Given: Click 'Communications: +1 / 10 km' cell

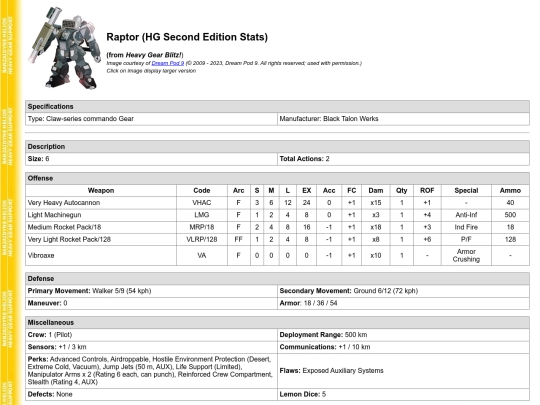Looking at the screenshot, I should click(x=403, y=347).
